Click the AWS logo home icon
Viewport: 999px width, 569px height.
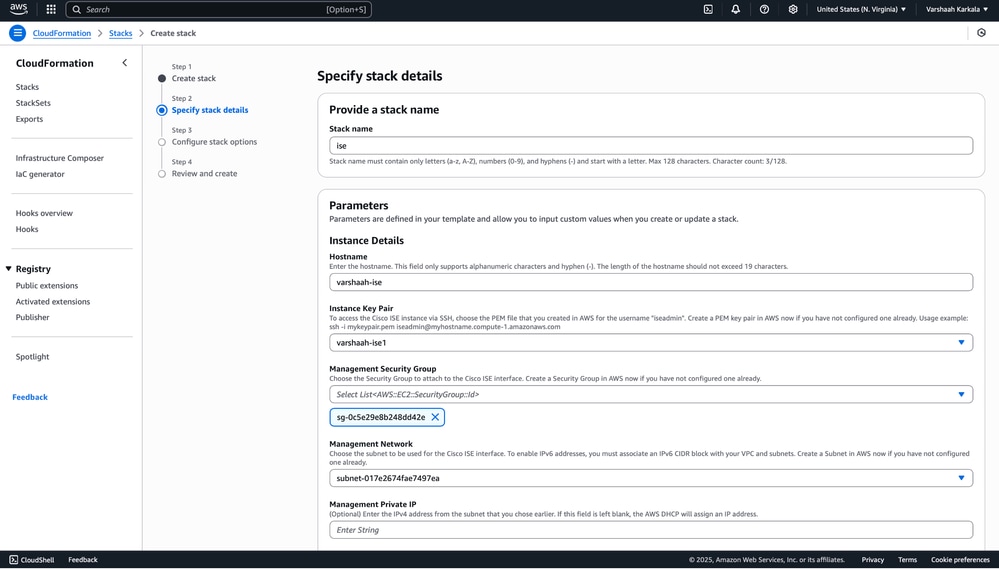click(18, 9)
